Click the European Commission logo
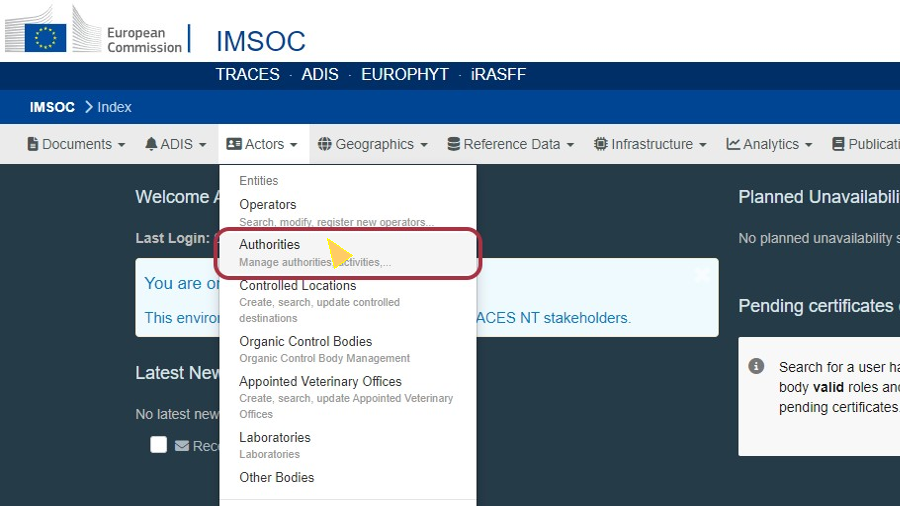Viewport: 900px width, 506px height. point(94,30)
